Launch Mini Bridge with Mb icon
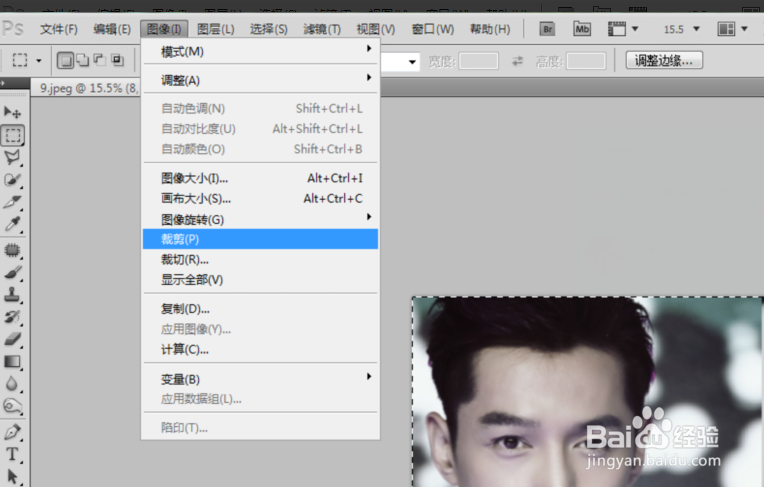Viewport: 764px width, 487px height. click(x=582, y=29)
